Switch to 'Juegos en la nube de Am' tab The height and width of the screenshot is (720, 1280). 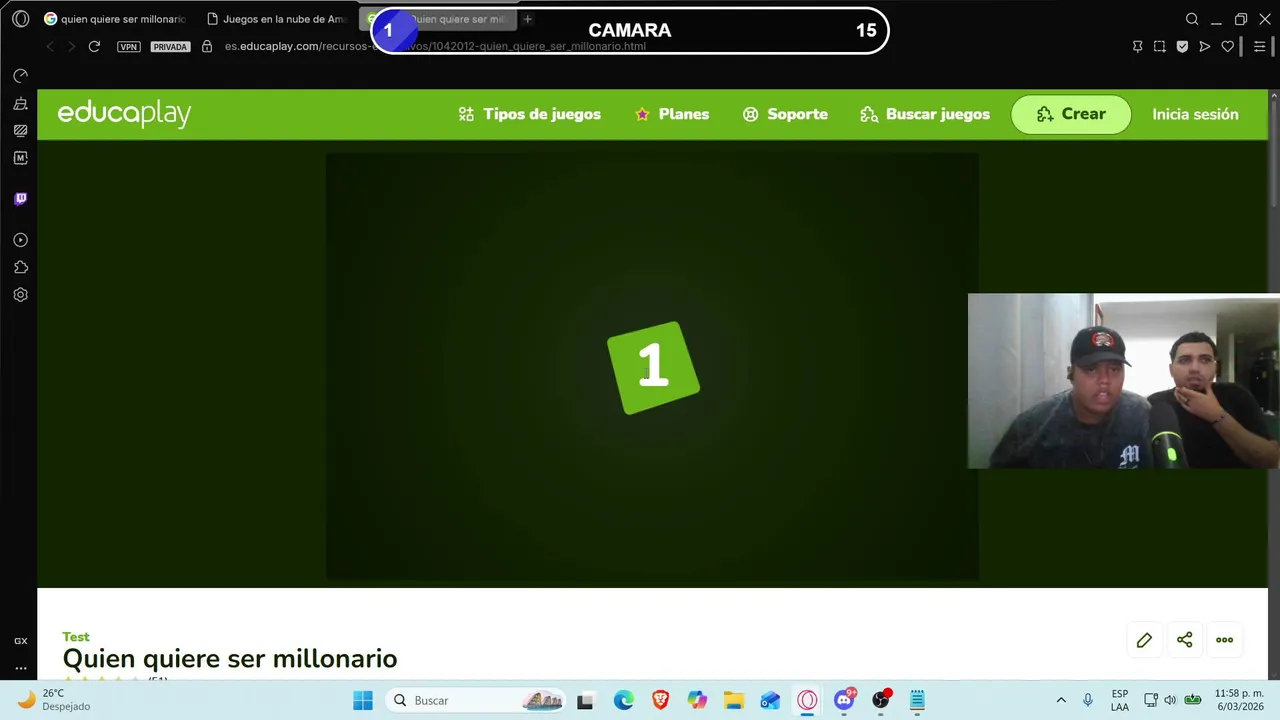pos(277,19)
